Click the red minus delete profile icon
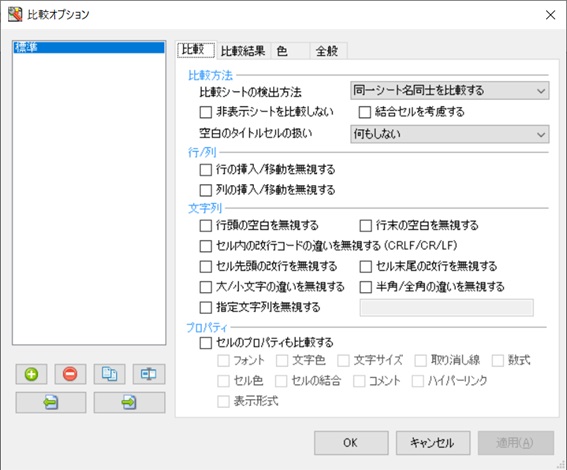Image resolution: width=567 pixels, height=470 pixels. tap(70, 374)
